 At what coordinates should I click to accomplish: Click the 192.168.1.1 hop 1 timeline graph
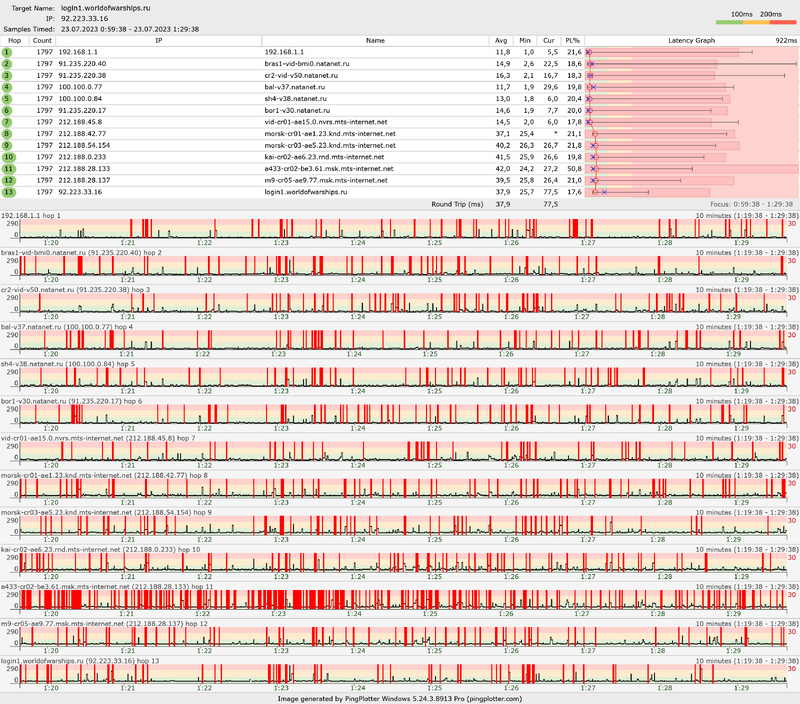point(403,229)
